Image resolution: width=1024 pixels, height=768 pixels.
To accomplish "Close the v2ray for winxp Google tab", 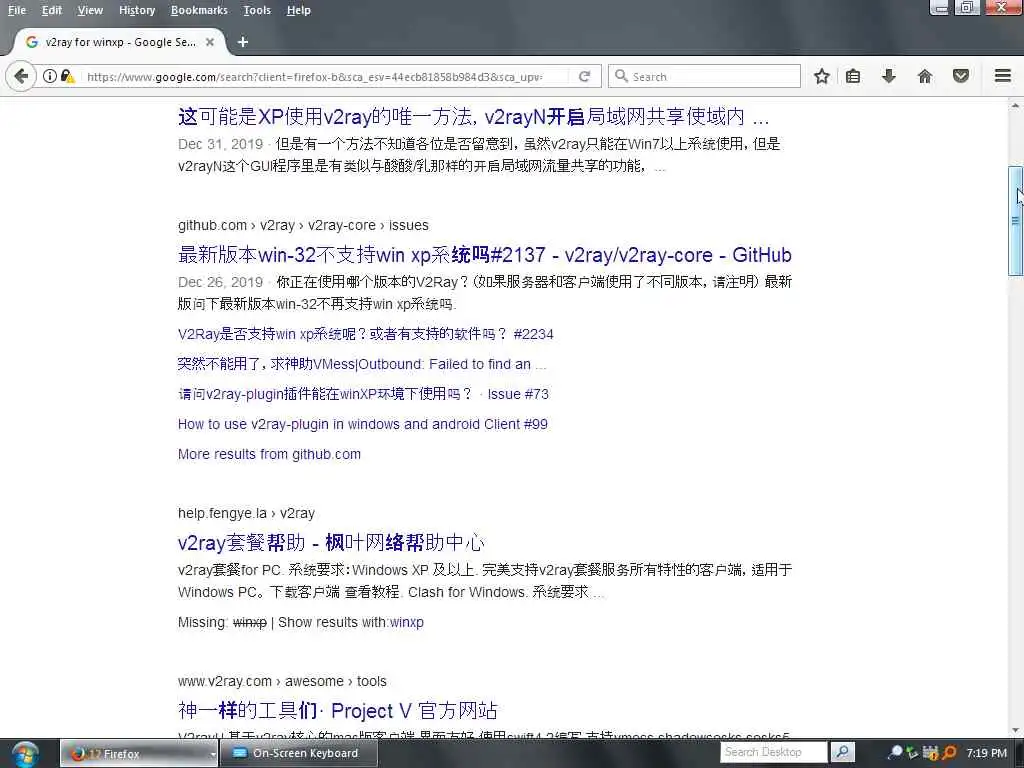I will (x=210, y=42).
